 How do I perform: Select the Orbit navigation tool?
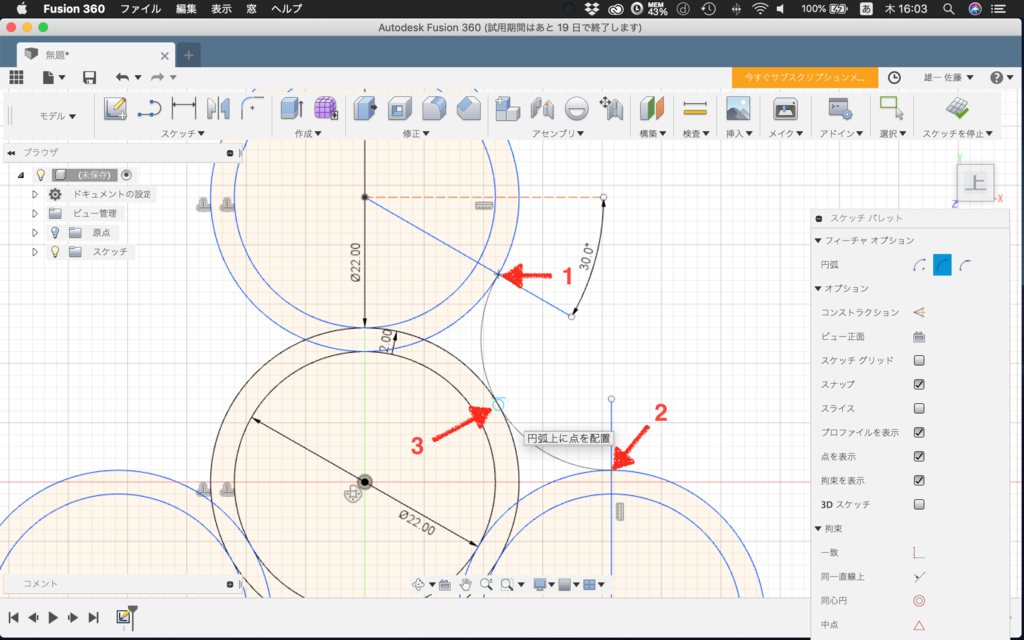(419, 584)
